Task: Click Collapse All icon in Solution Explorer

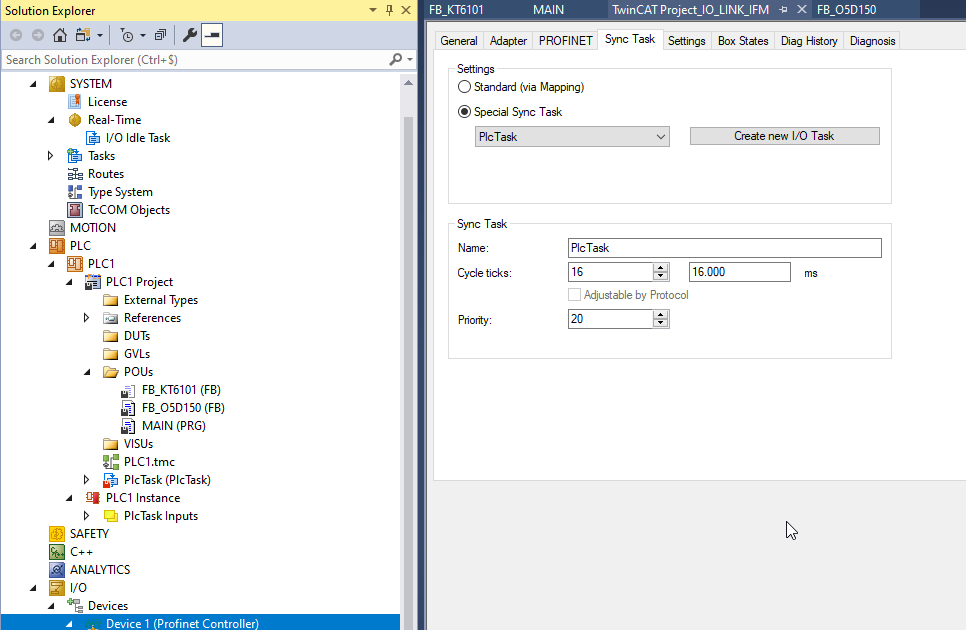Action: tap(160, 35)
